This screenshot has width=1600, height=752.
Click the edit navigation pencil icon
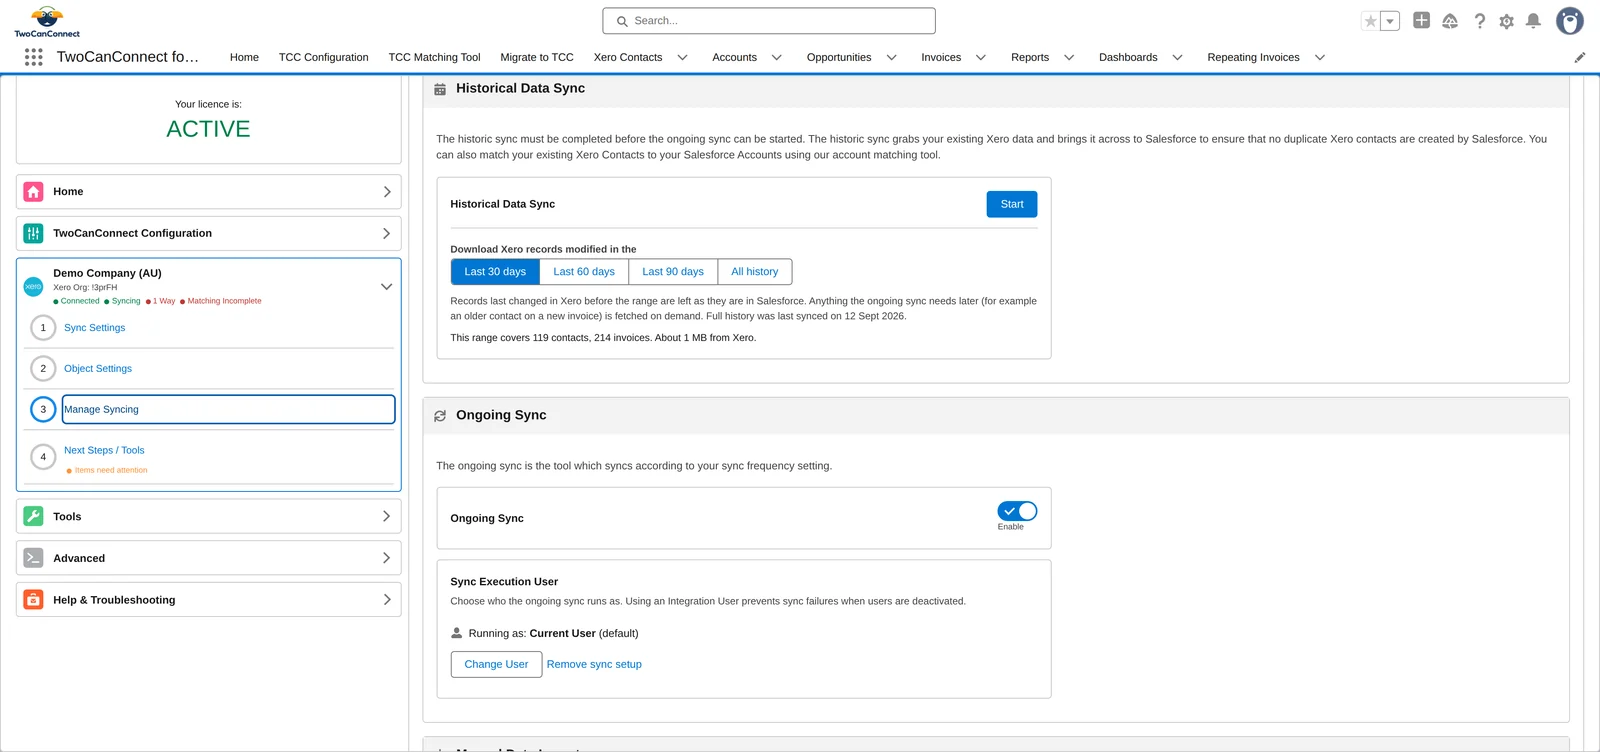click(1580, 58)
